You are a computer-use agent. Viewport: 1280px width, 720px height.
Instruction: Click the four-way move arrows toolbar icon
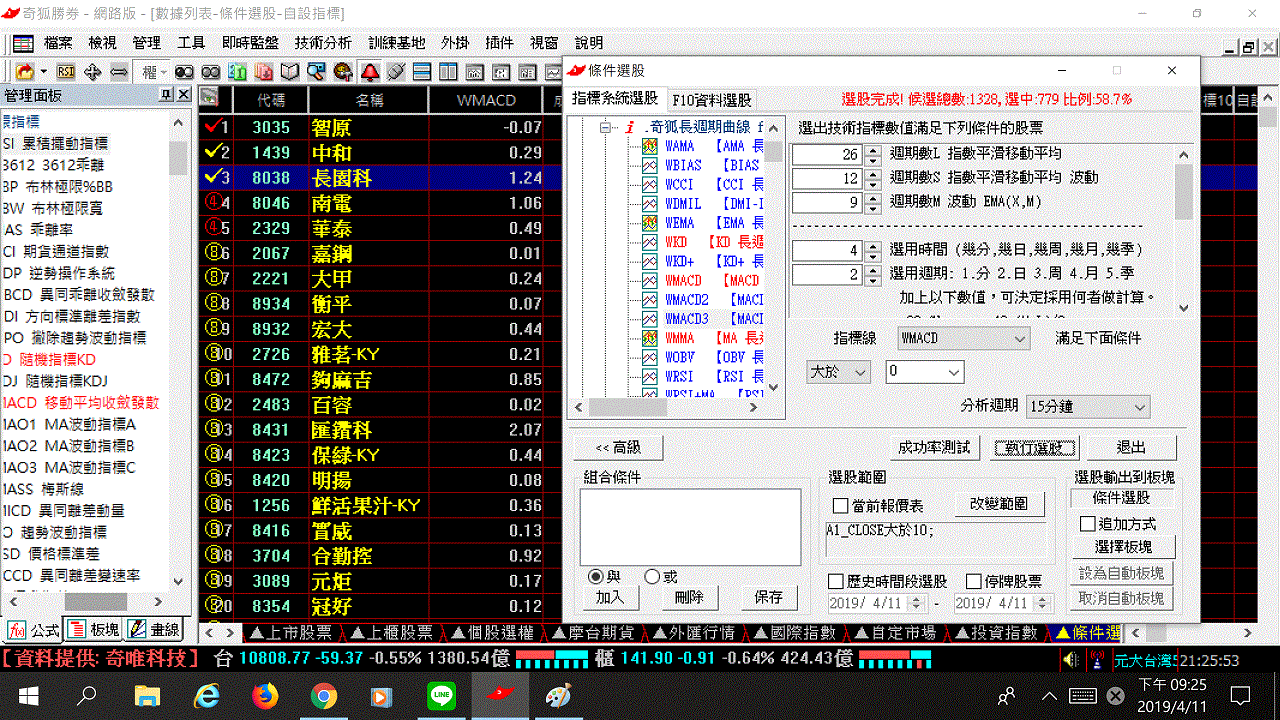click(x=92, y=72)
